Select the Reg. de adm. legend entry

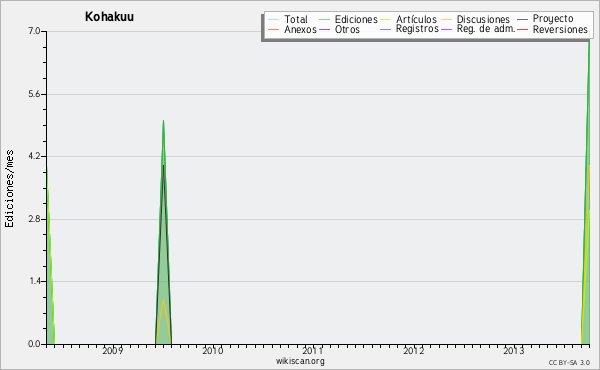(486, 29)
